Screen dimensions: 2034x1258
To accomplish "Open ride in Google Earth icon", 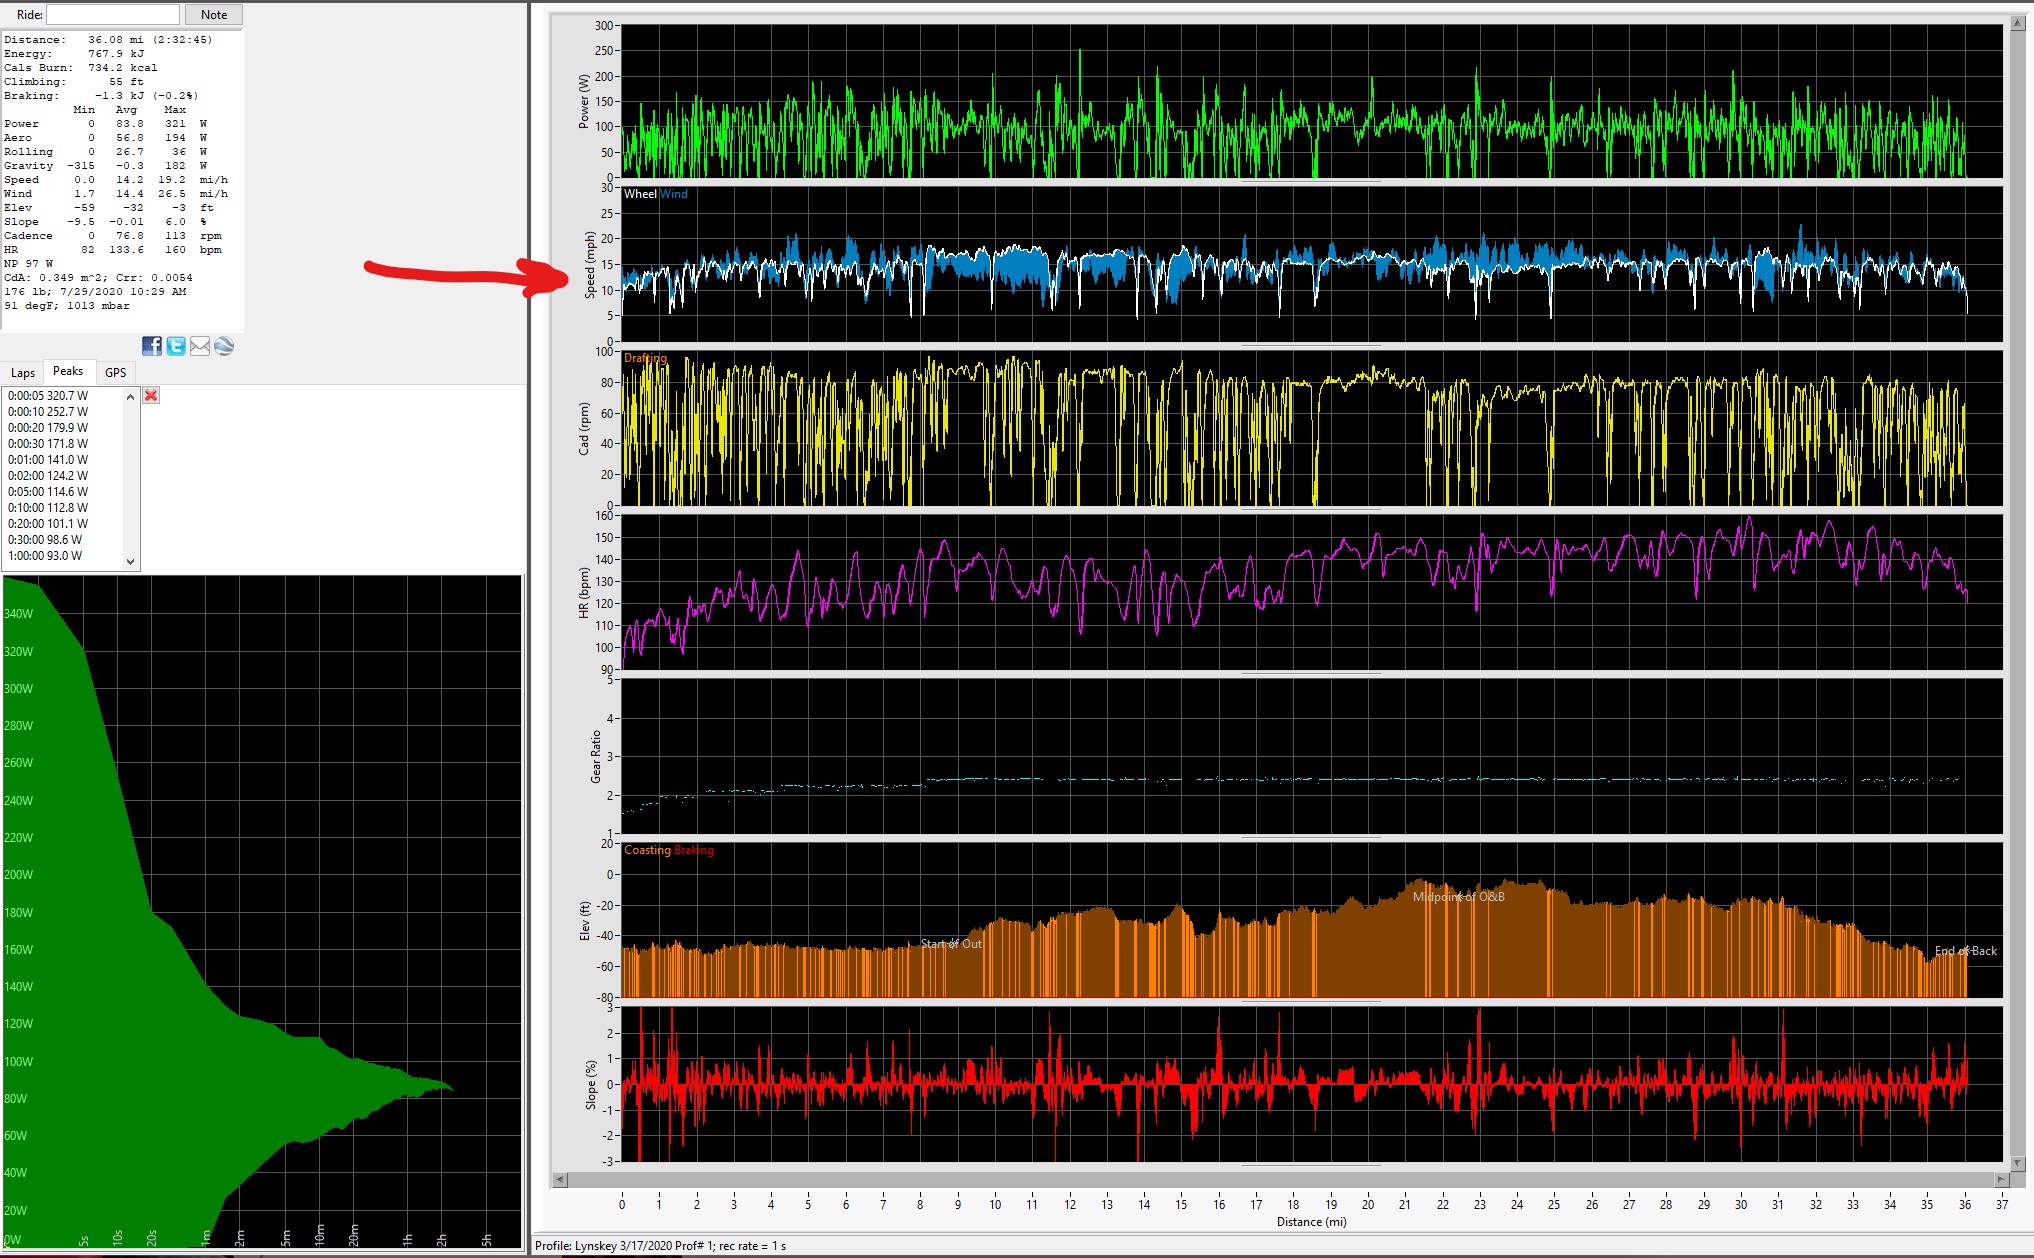I will (224, 346).
